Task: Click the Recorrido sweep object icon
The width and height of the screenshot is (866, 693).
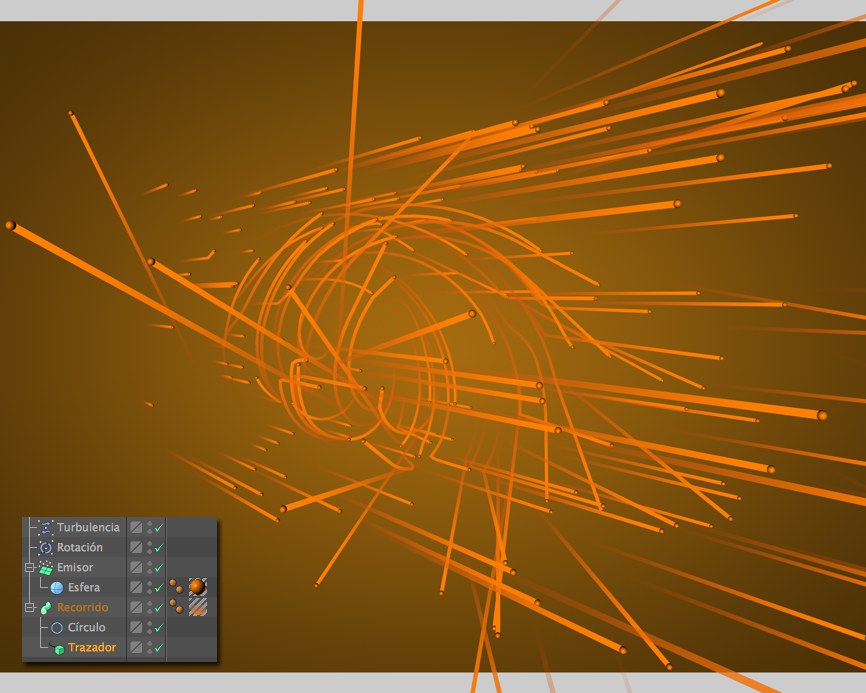Action: click(x=45, y=607)
